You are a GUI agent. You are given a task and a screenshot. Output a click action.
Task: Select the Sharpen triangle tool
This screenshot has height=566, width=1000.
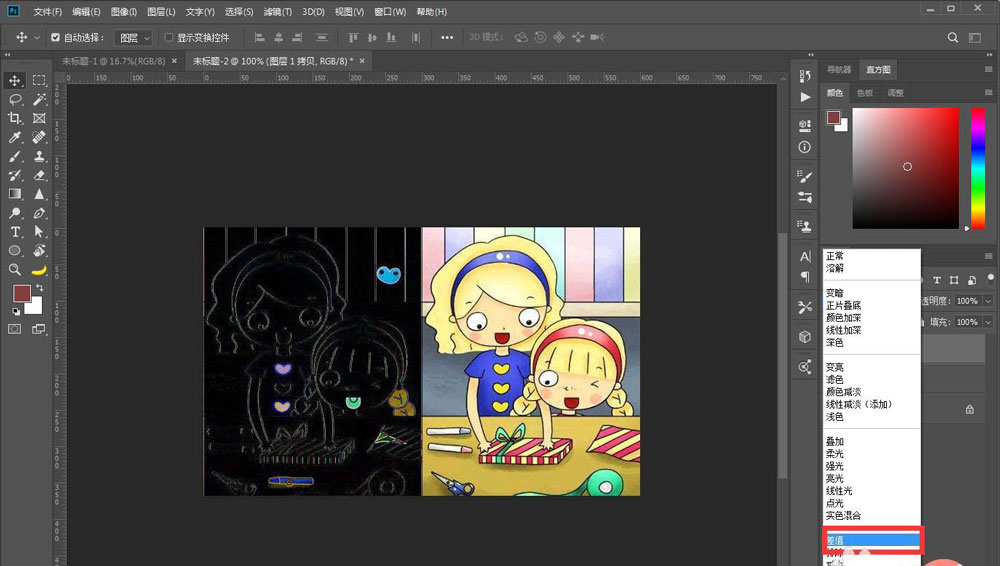pyautogui.click(x=40, y=194)
